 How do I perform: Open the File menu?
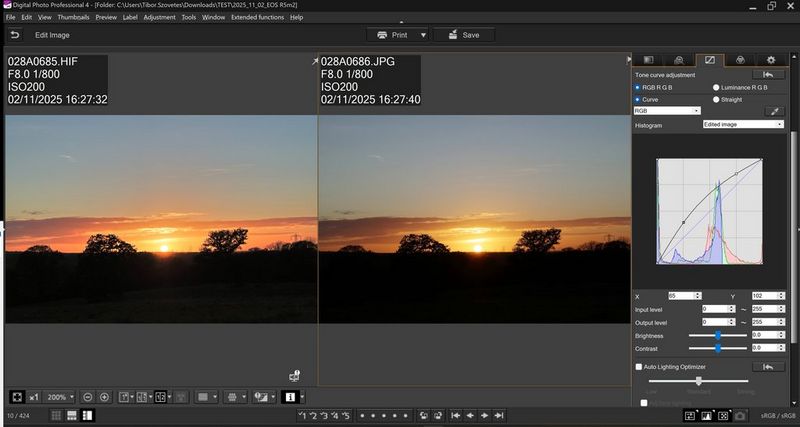click(x=10, y=17)
